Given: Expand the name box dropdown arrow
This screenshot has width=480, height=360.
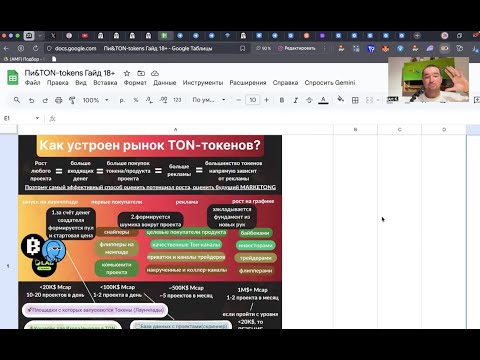Looking at the screenshot, I should click(37, 118).
